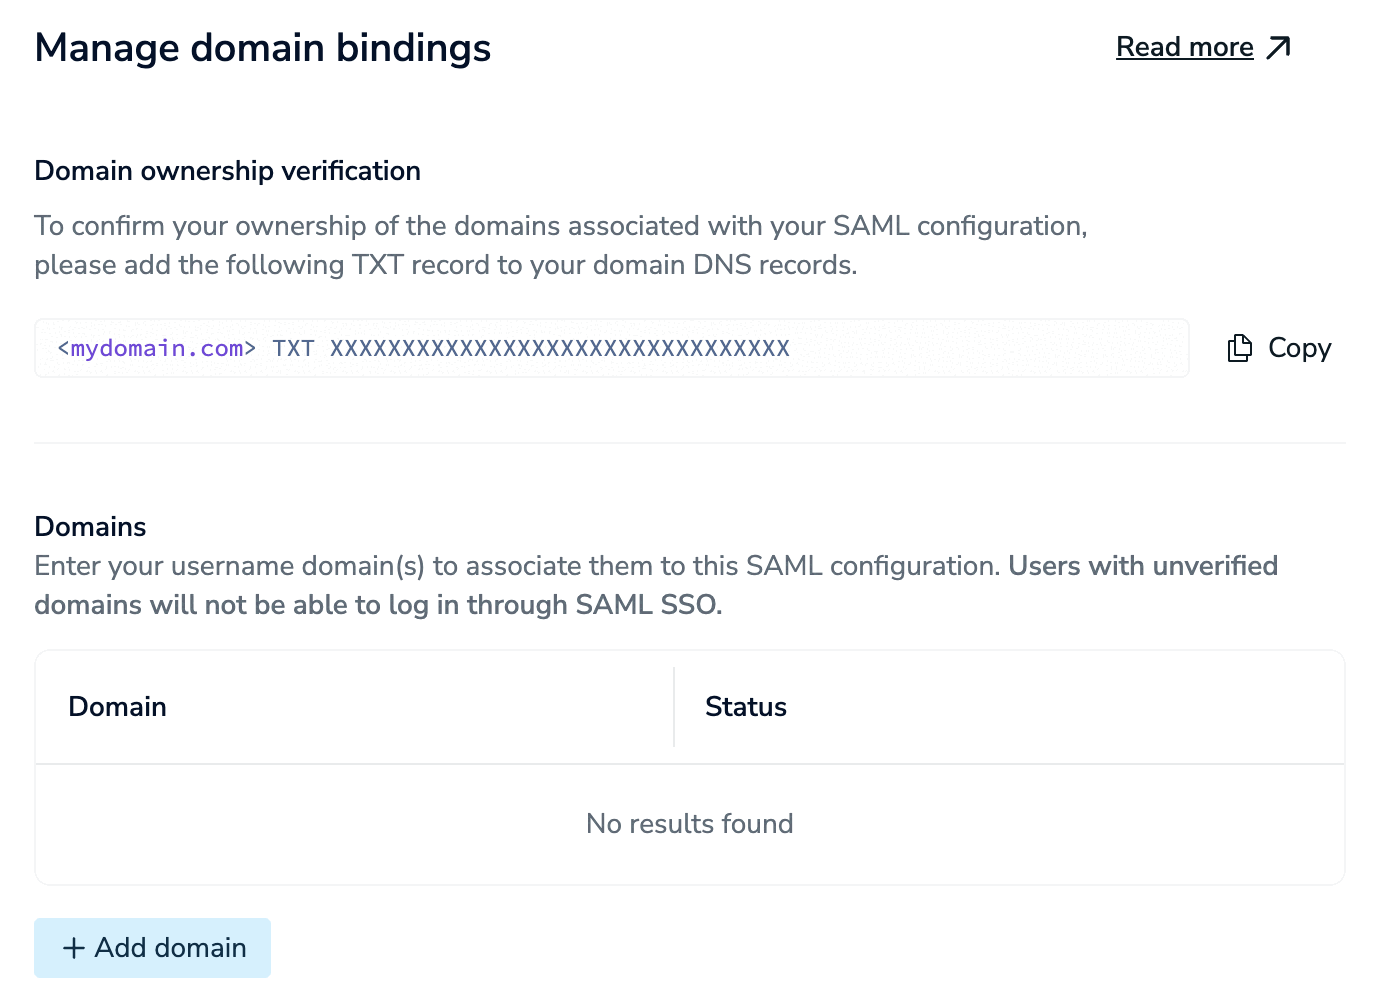This screenshot has height=1004, width=1382.
Task: Click the No results found message
Action: tap(689, 824)
